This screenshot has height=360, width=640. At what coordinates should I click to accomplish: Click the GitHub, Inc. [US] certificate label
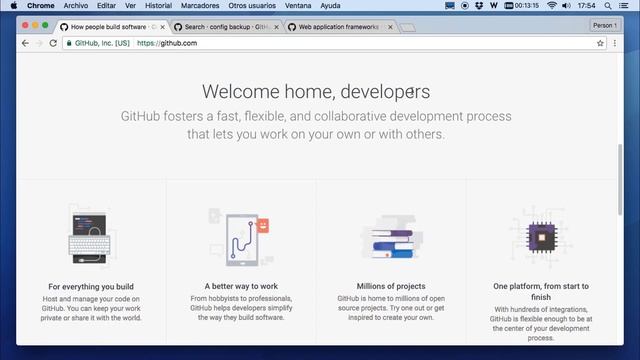tap(102, 43)
